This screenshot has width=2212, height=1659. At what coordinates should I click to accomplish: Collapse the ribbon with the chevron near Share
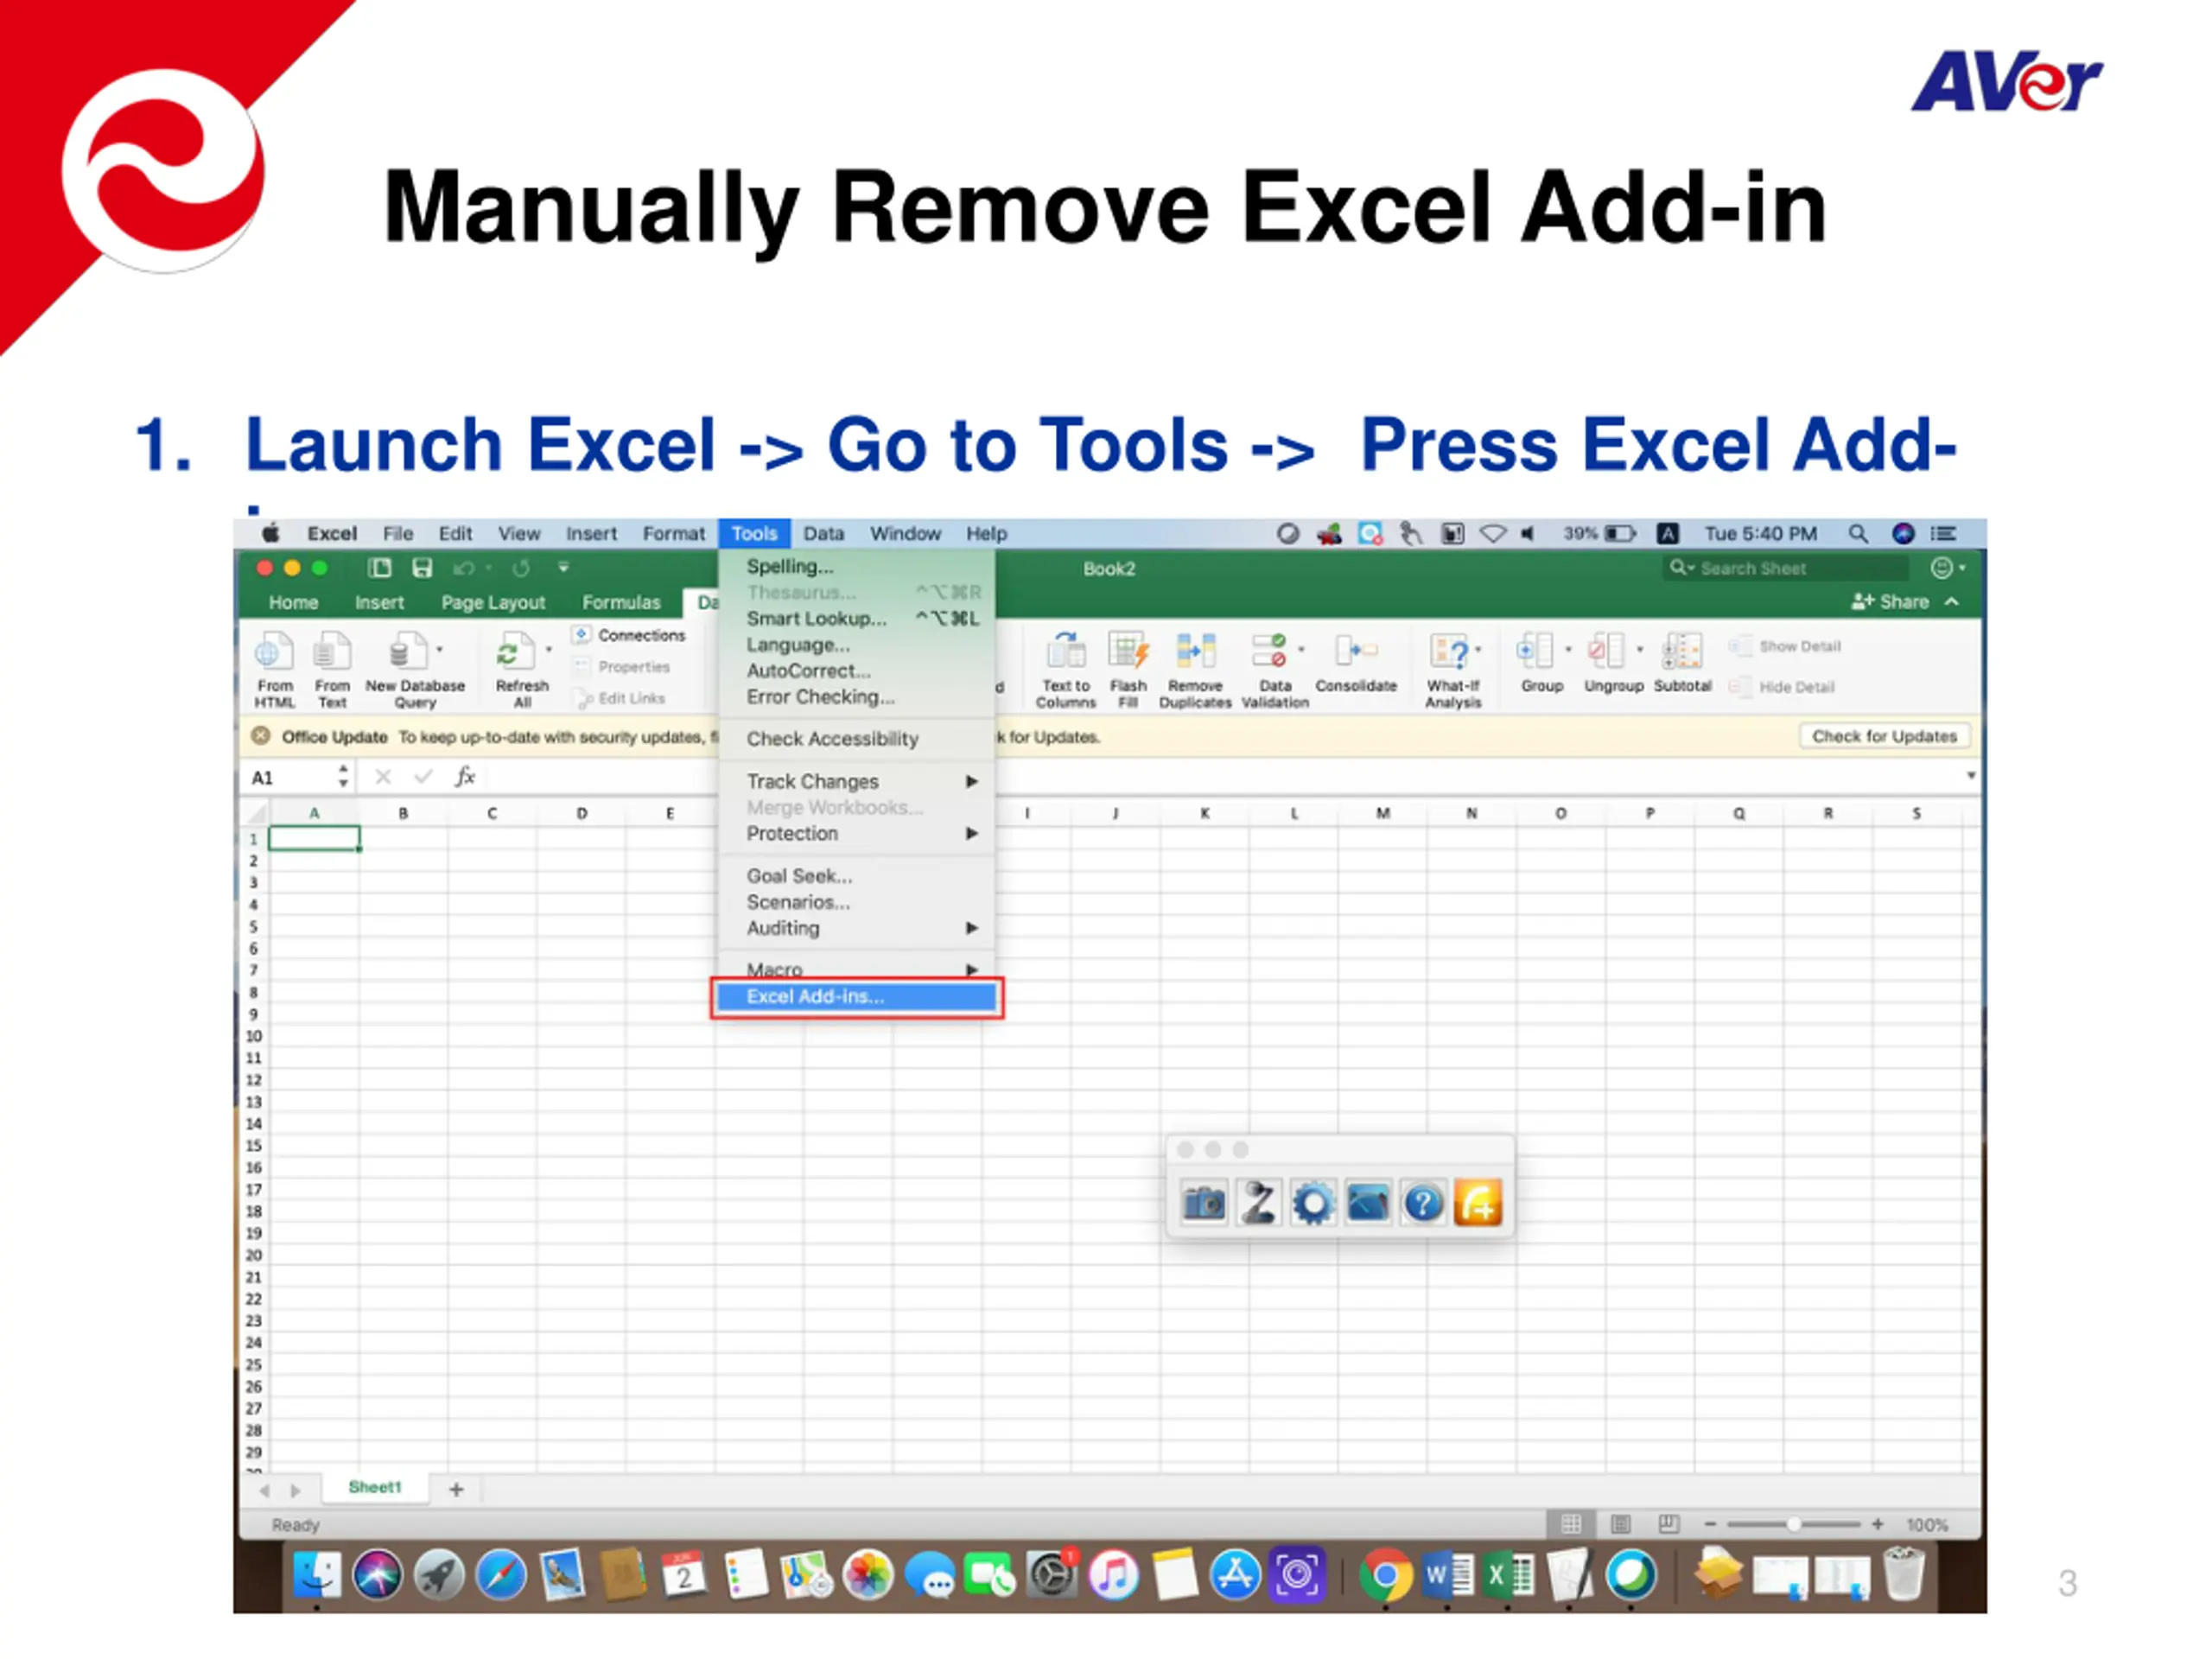pos(1951,602)
